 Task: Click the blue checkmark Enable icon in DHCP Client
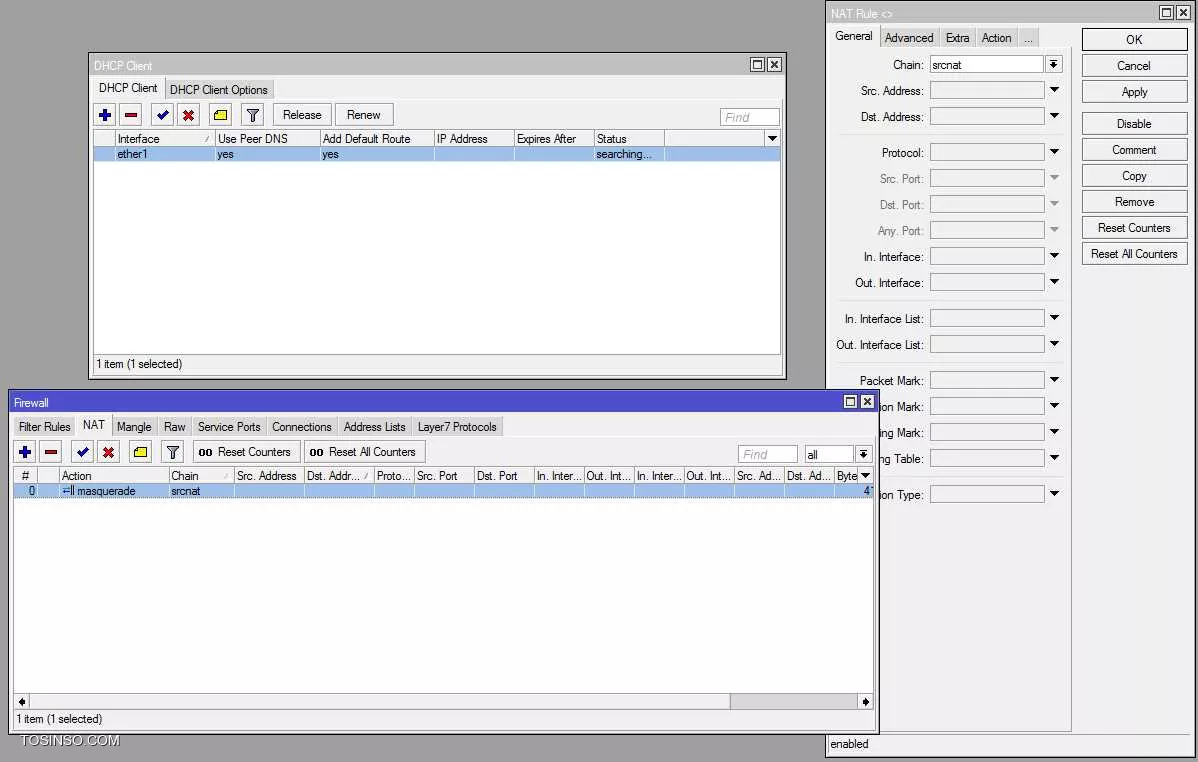162,115
